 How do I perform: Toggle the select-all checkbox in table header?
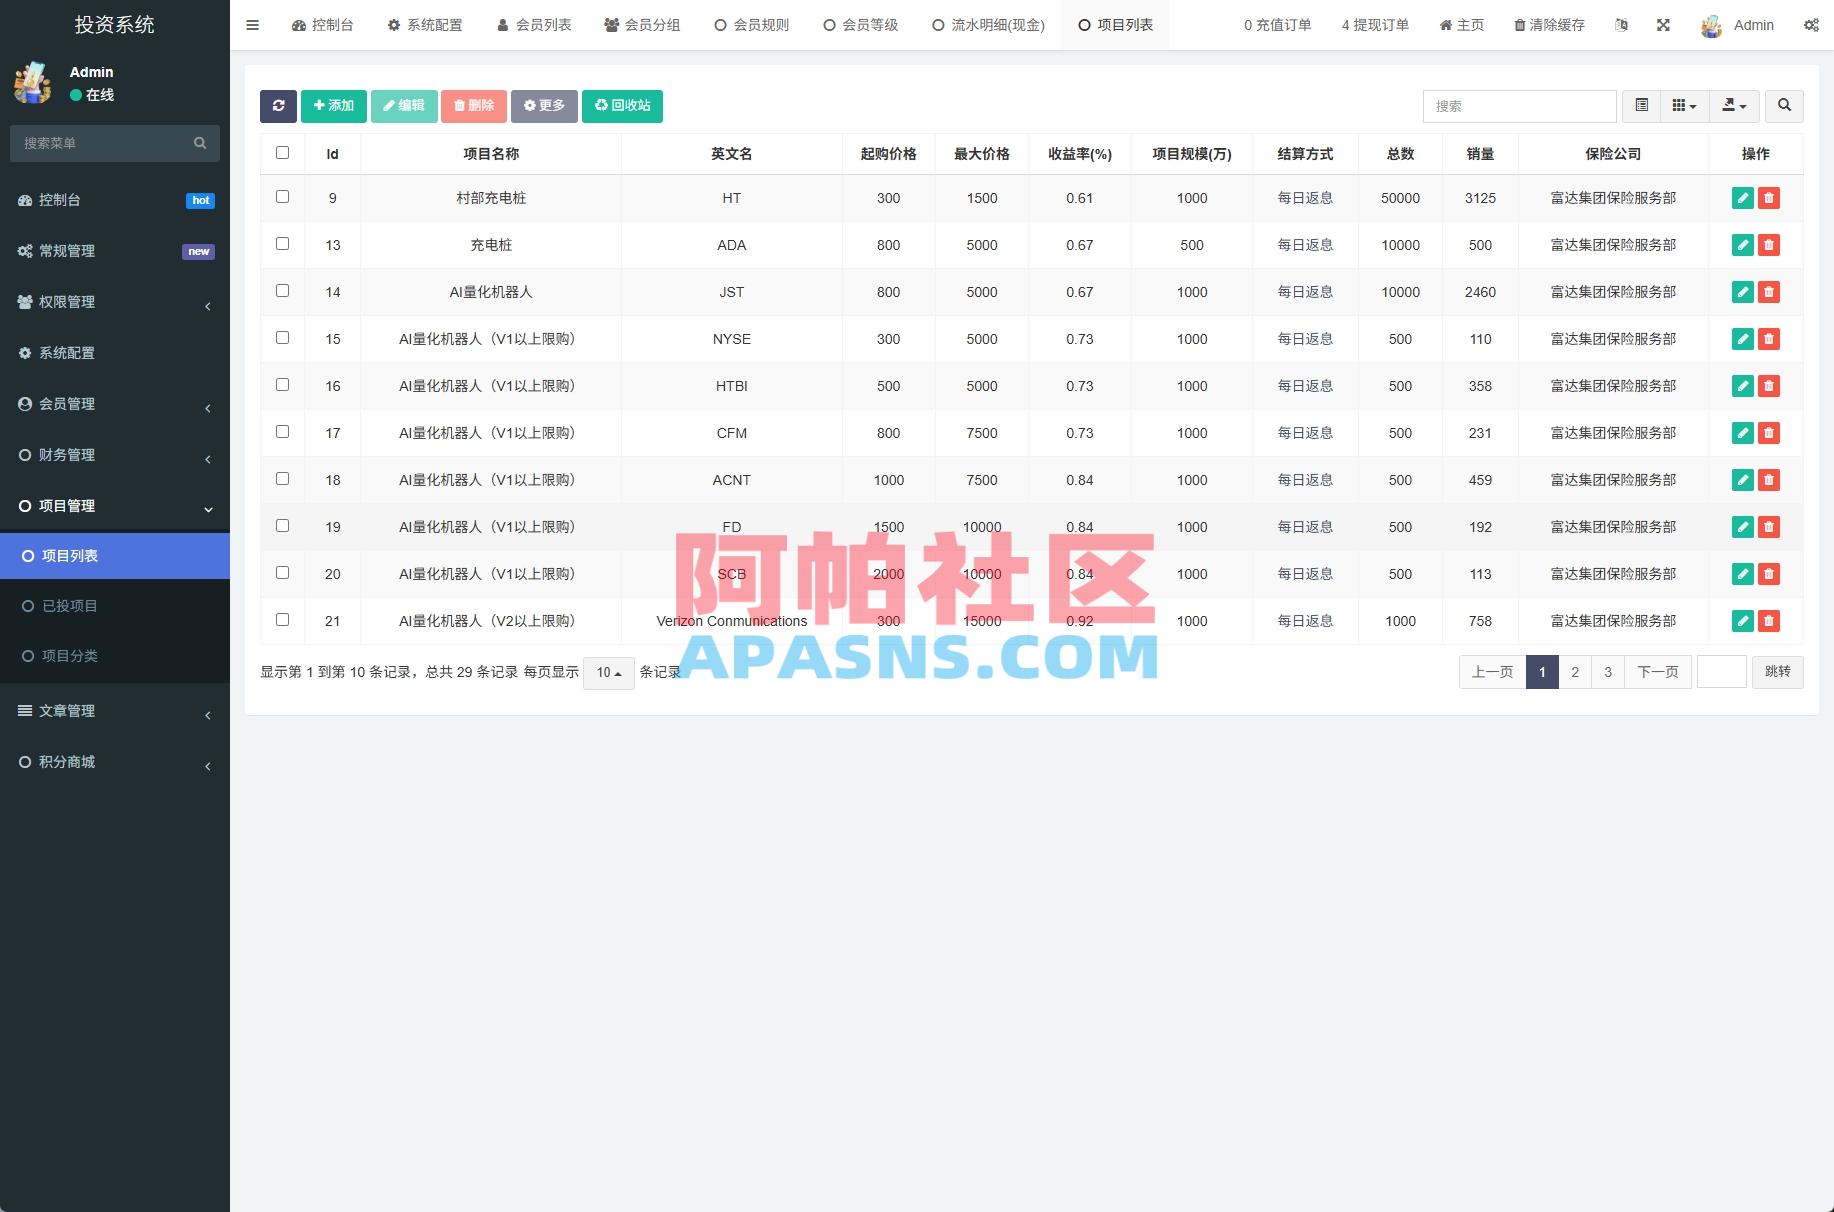(x=282, y=152)
